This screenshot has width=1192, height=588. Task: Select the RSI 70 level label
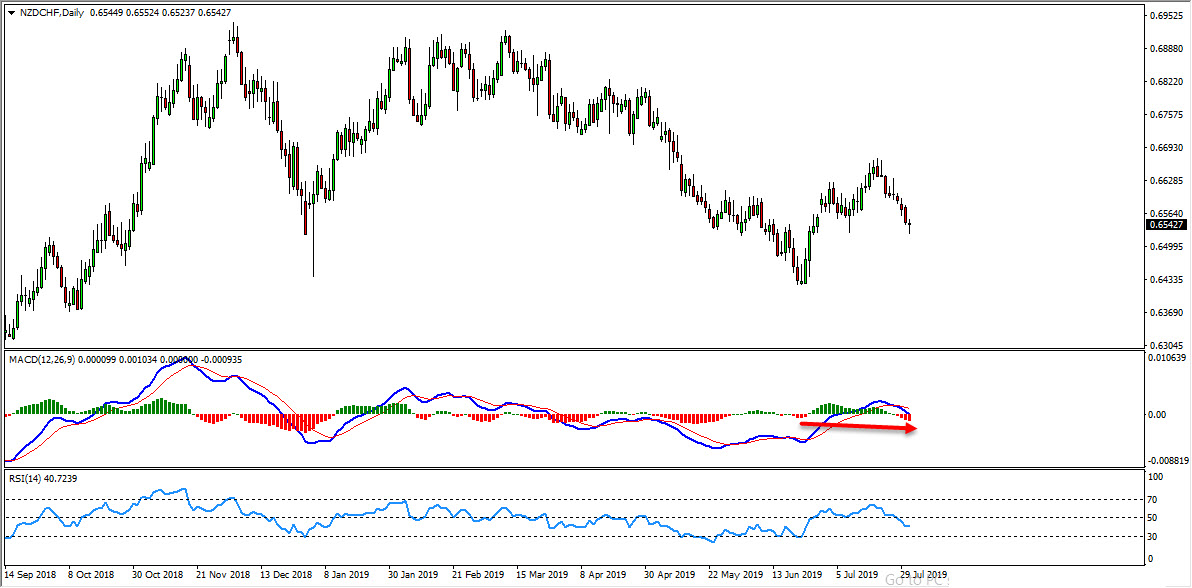pos(1152,498)
